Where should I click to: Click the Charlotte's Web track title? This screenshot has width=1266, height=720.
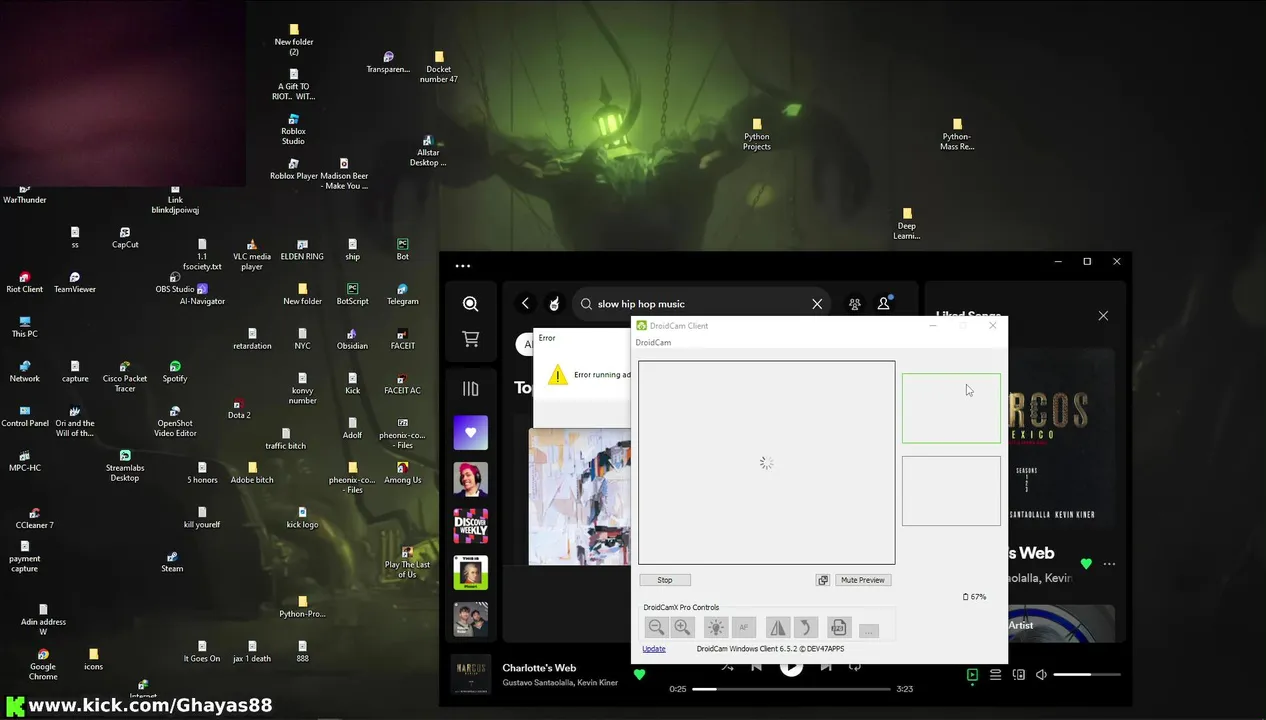pos(539,668)
